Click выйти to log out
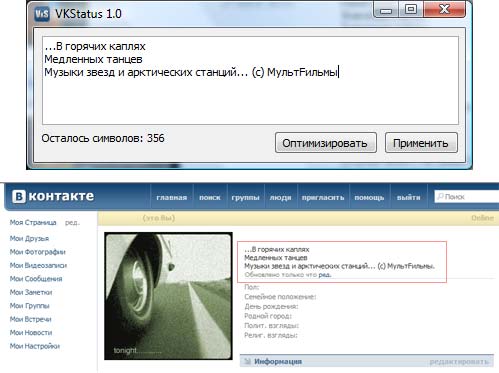 point(408,197)
